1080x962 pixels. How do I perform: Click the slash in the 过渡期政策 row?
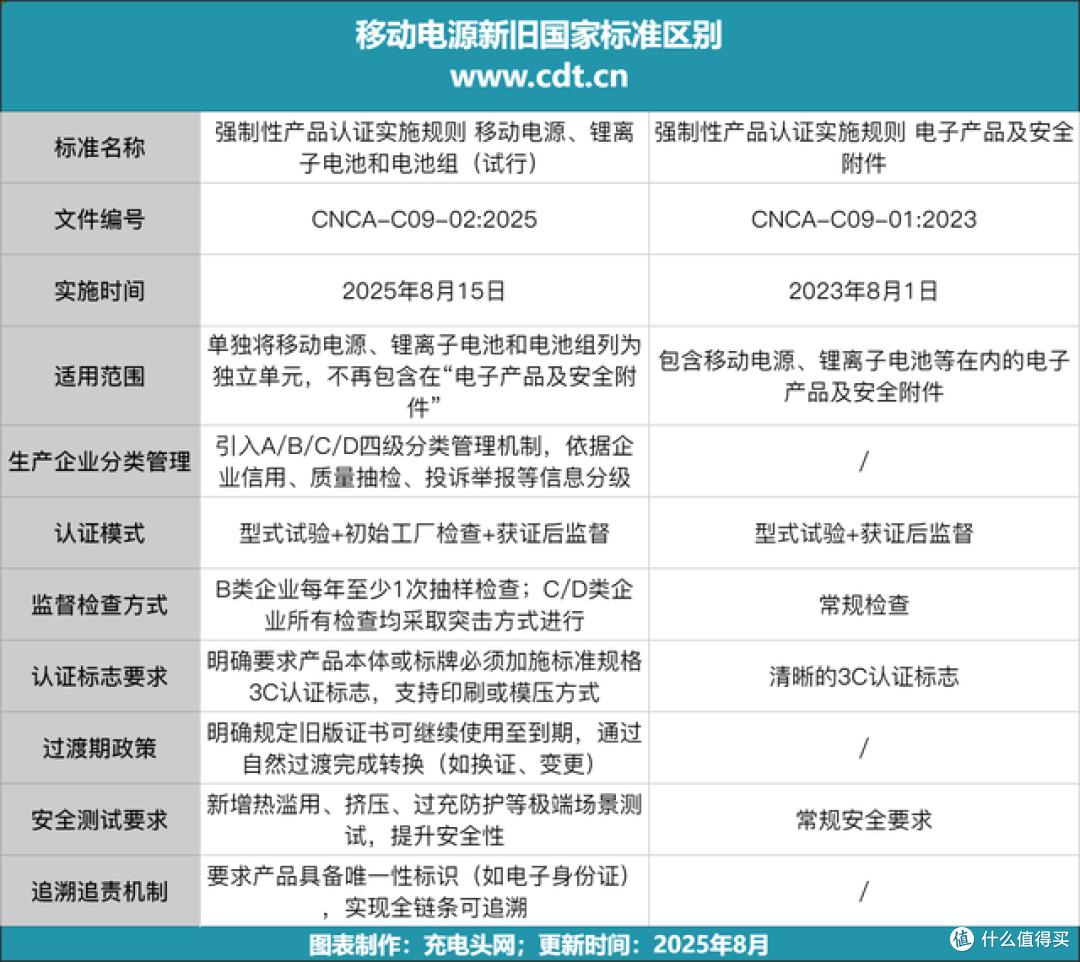(864, 748)
